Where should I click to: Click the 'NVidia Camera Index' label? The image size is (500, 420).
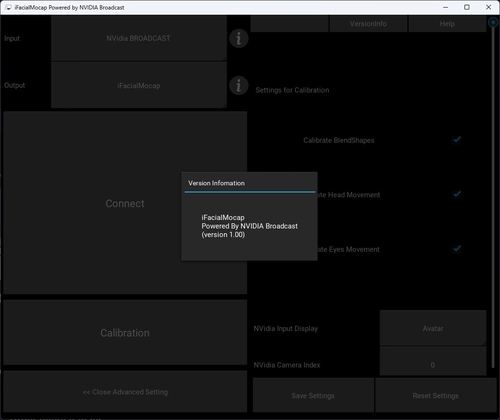coord(287,365)
